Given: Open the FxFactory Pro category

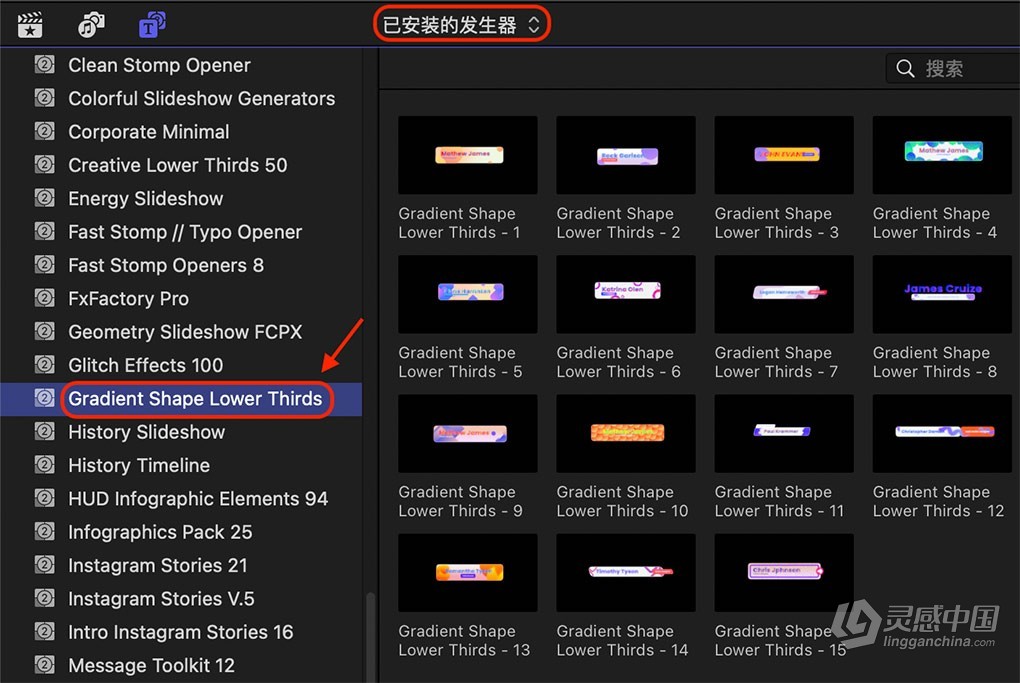Looking at the screenshot, I should coord(129,298).
